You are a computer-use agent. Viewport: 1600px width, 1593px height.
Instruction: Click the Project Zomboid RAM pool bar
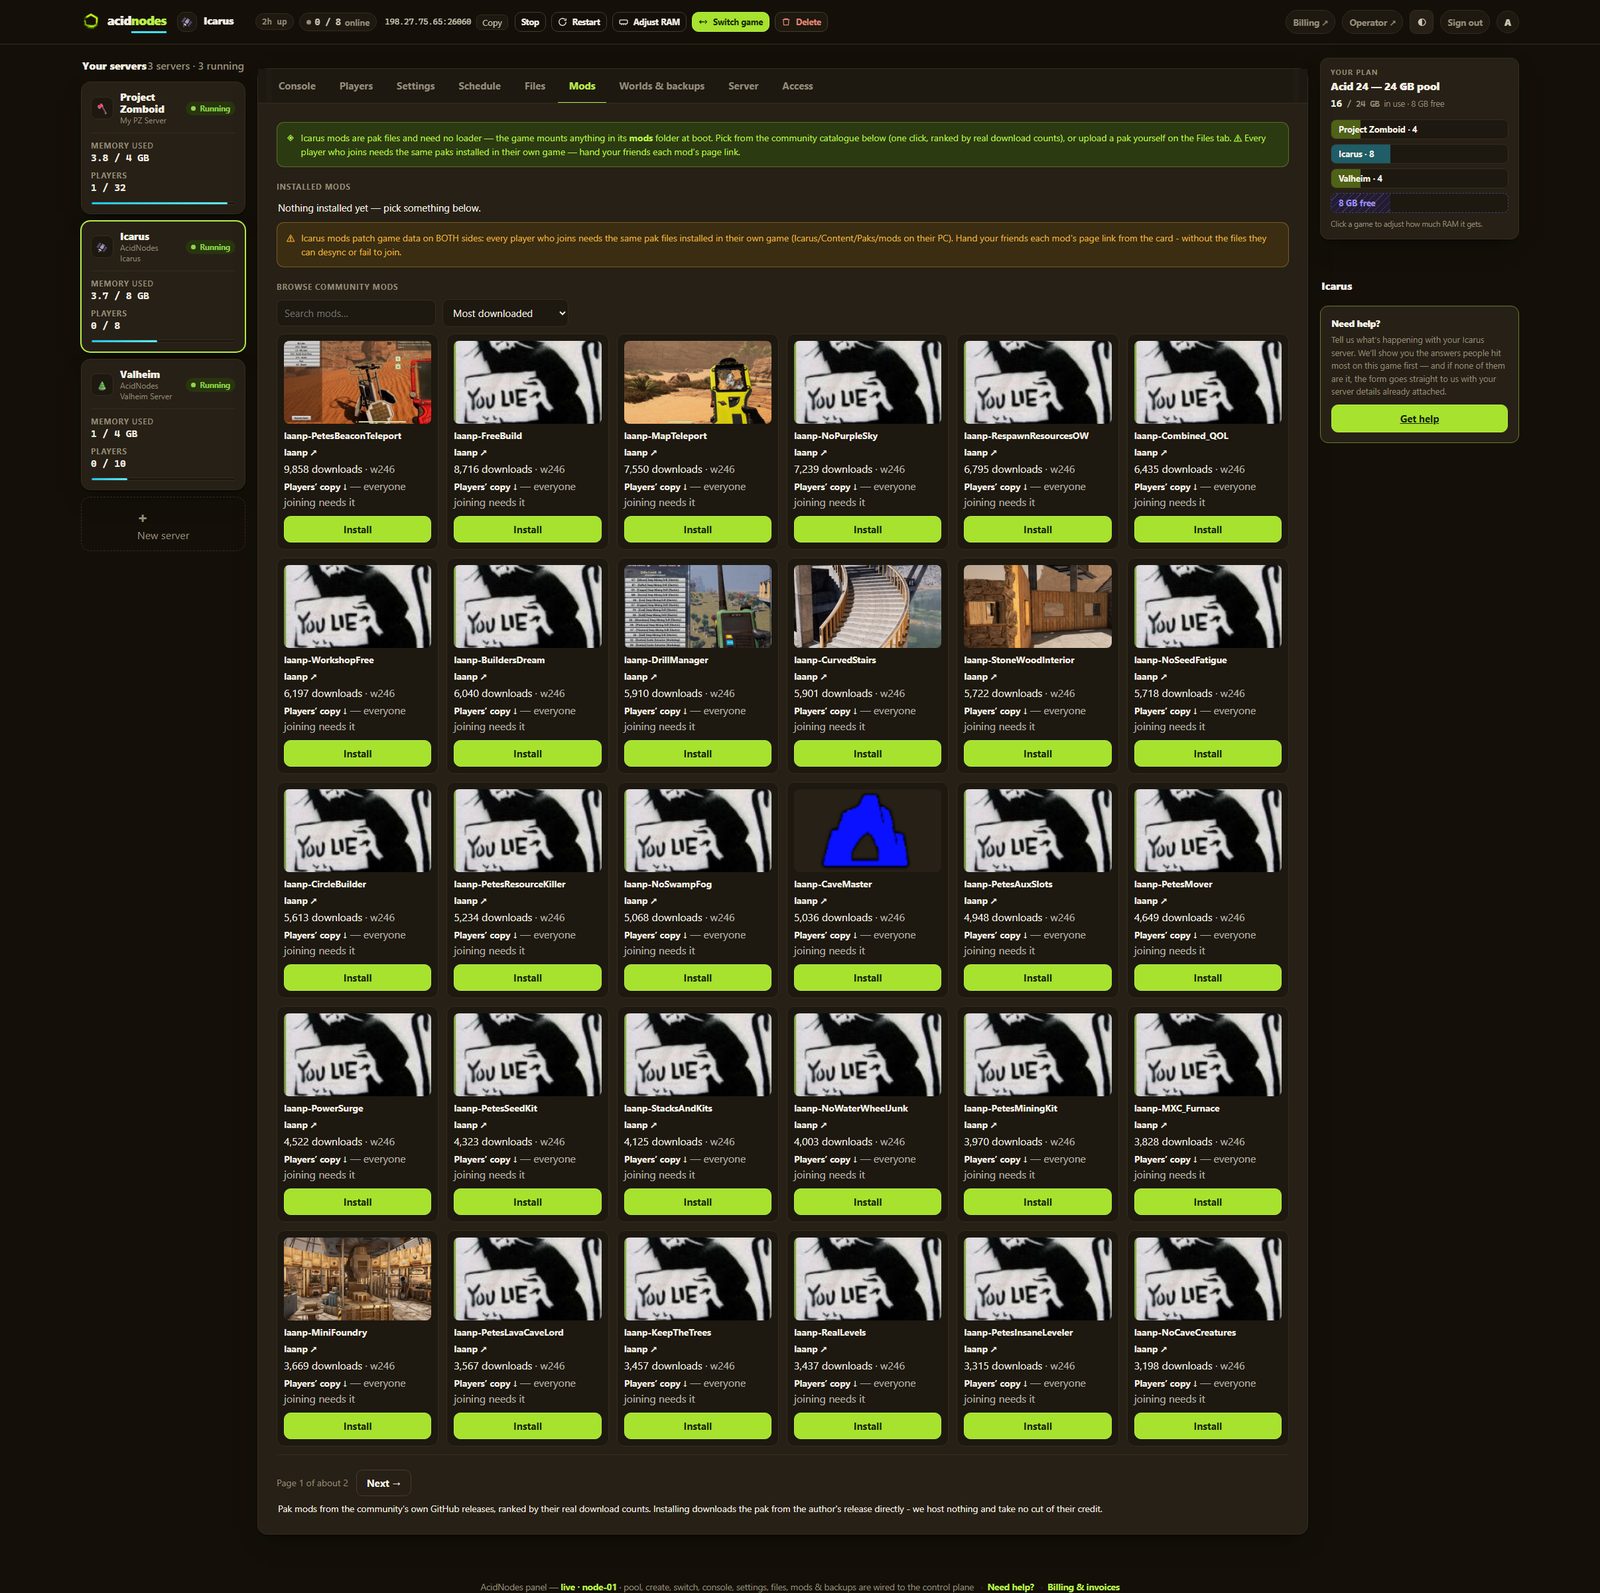tap(1419, 129)
